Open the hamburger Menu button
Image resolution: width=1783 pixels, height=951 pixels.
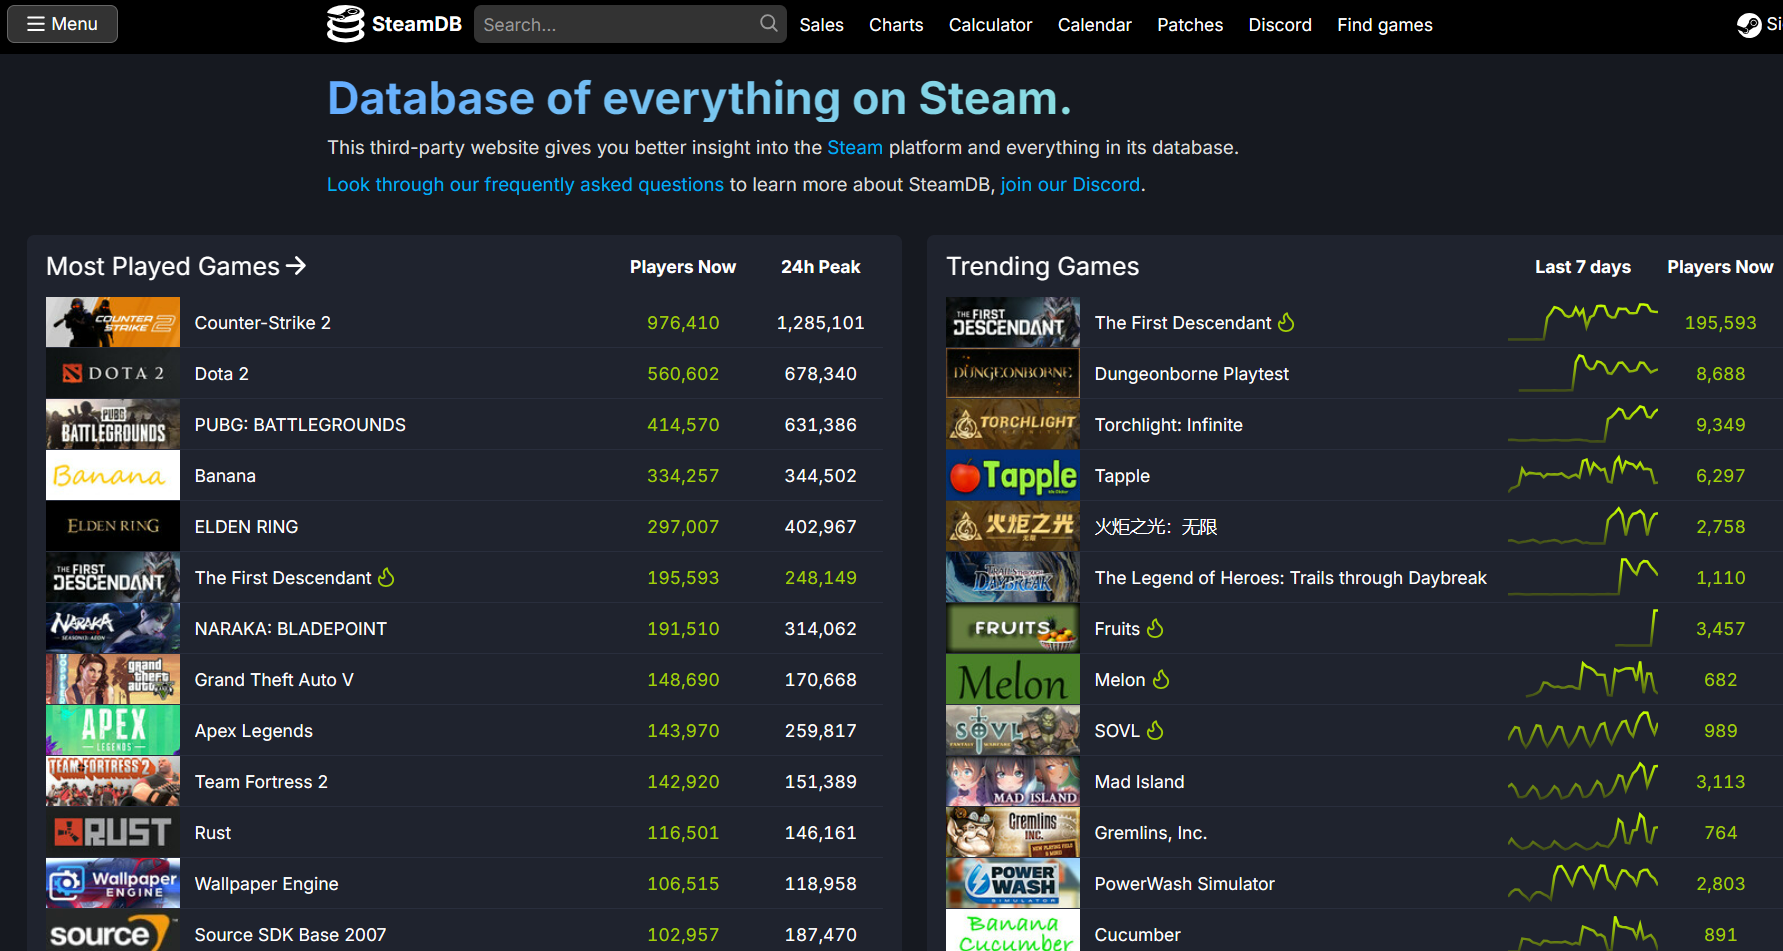coord(62,24)
